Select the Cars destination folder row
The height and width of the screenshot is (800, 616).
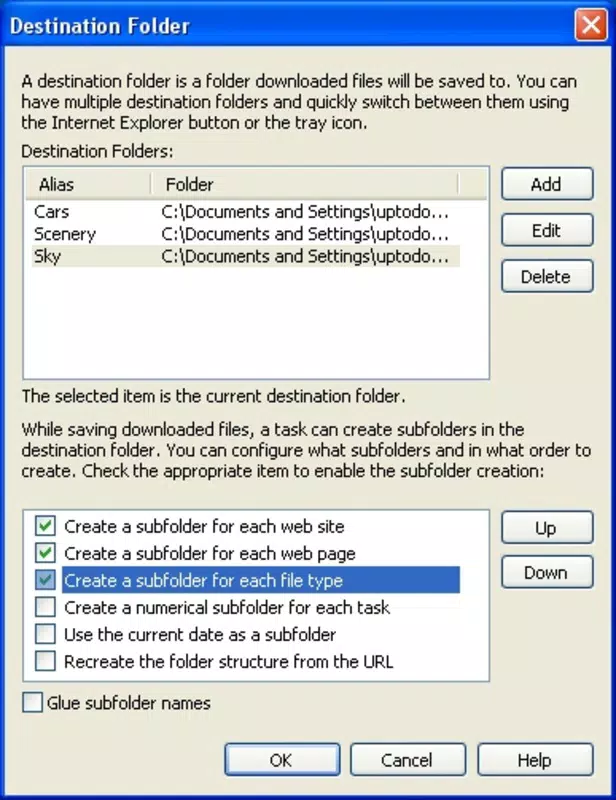pyautogui.click(x=245, y=212)
